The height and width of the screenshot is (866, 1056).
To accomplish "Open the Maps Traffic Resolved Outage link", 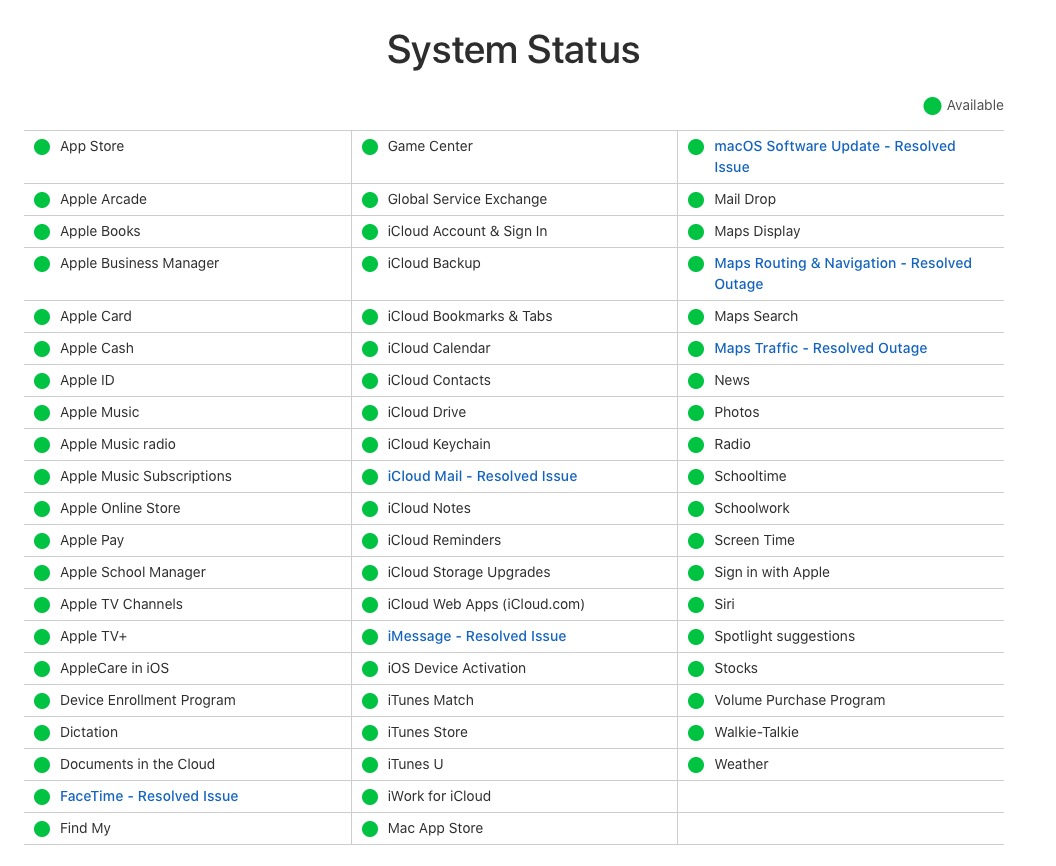I will (x=820, y=349).
